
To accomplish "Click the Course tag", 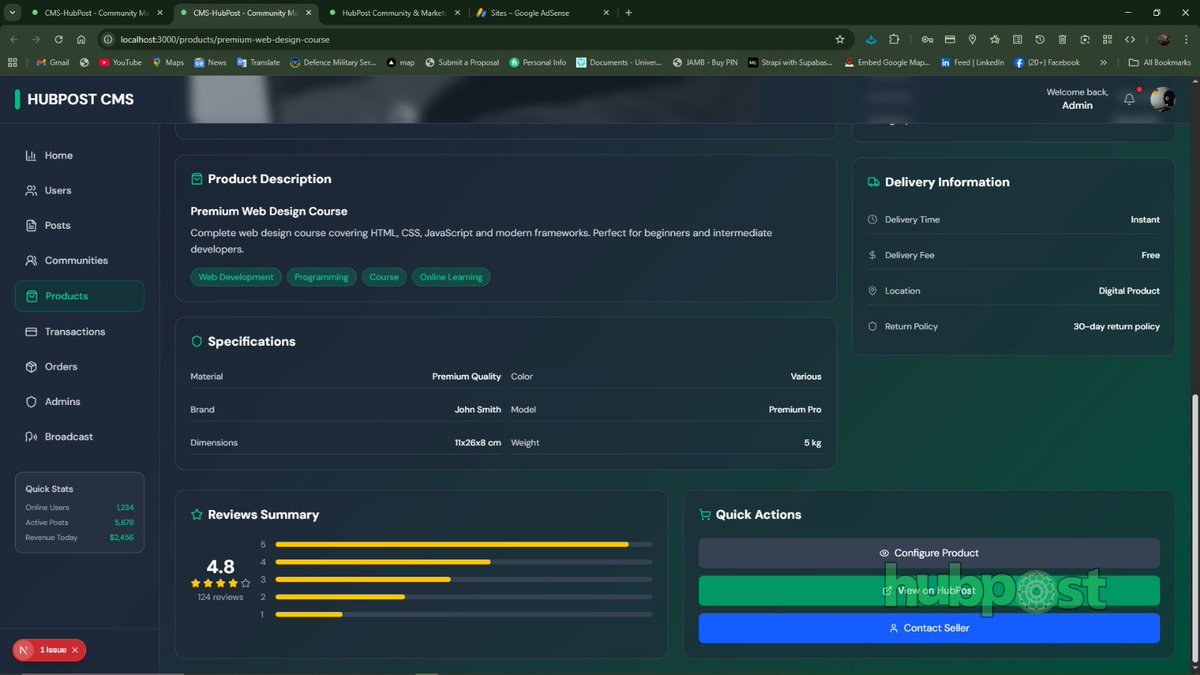I will pyautogui.click(x=384, y=277).
